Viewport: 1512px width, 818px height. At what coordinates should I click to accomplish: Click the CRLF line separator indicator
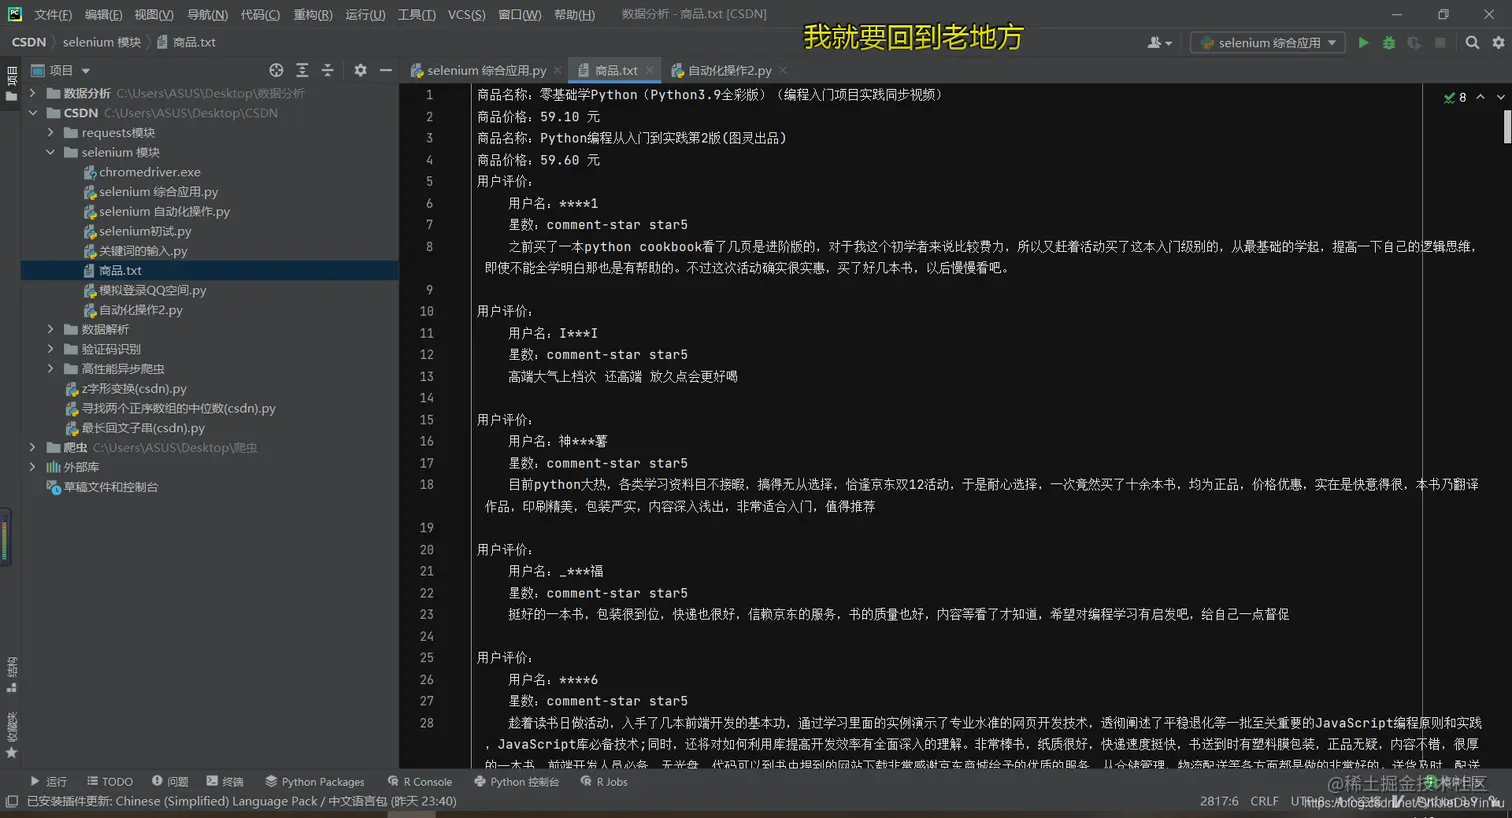coord(1266,800)
